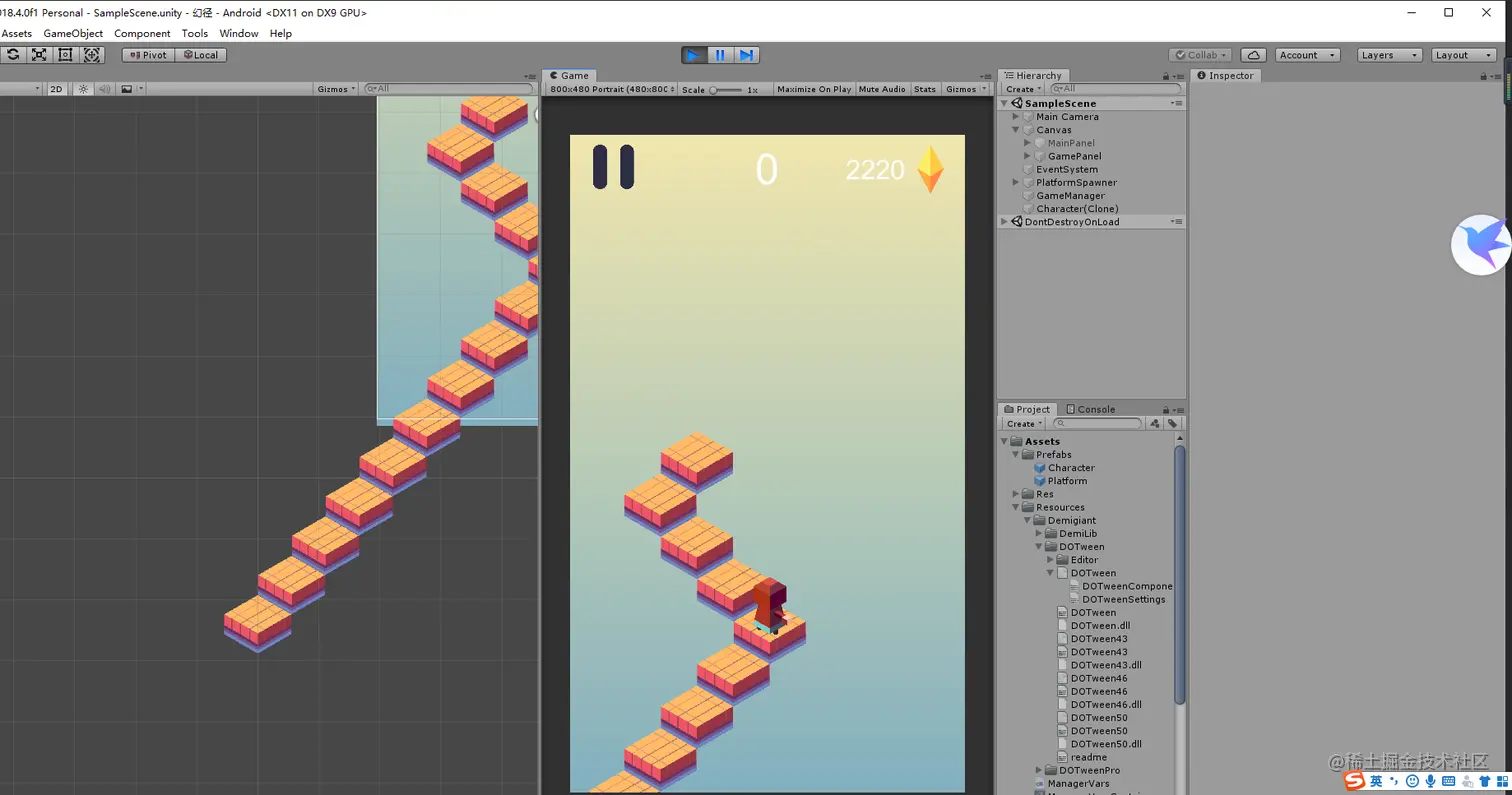The height and width of the screenshot is (795, 1512).
Task: Click the in-game pause button
Action: point(613,167)
